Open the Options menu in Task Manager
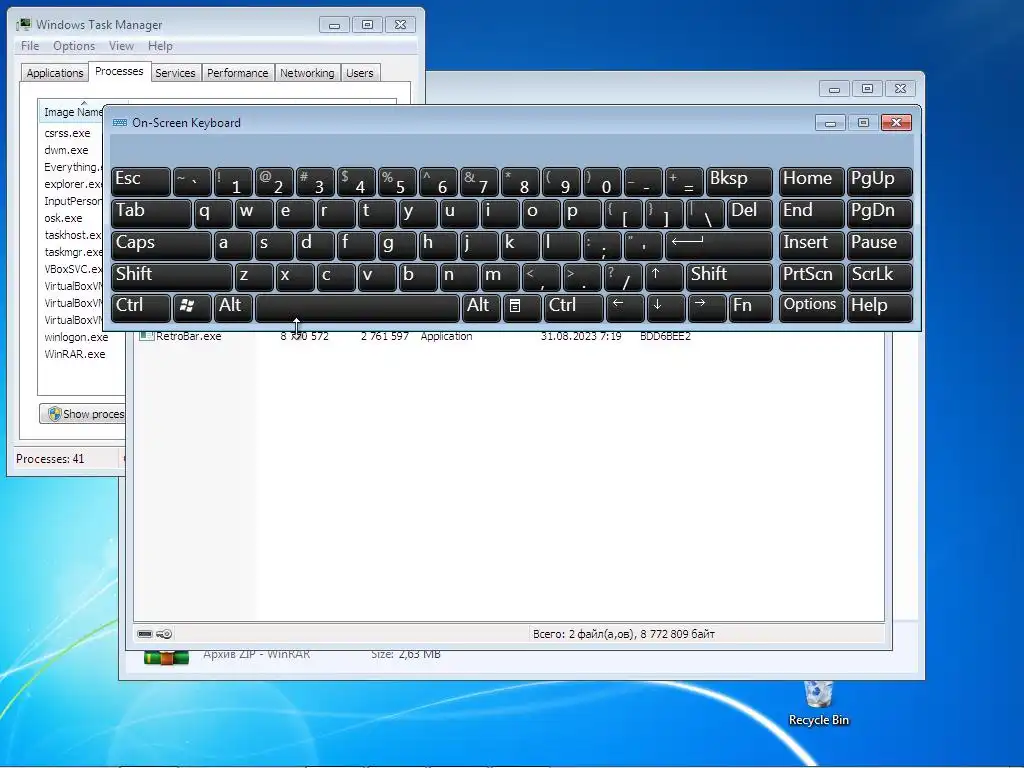1024x768 pixels. (74, 46)
